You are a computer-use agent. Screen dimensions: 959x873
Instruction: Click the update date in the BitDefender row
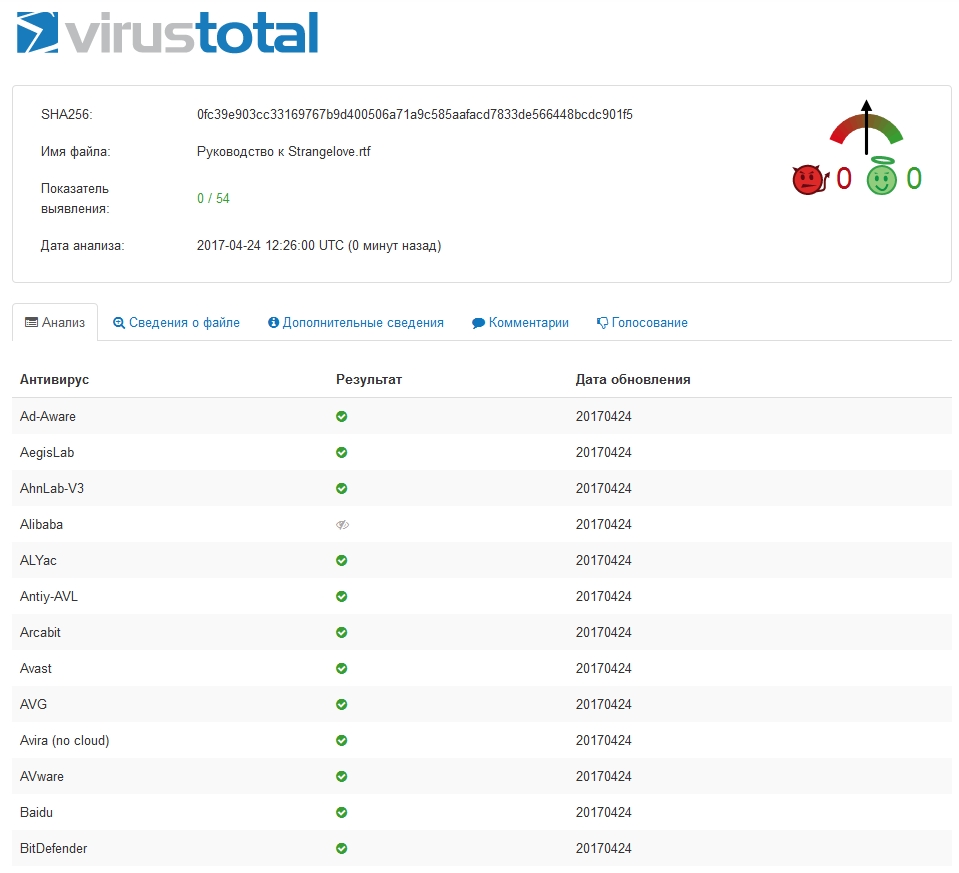coord(604,849)
